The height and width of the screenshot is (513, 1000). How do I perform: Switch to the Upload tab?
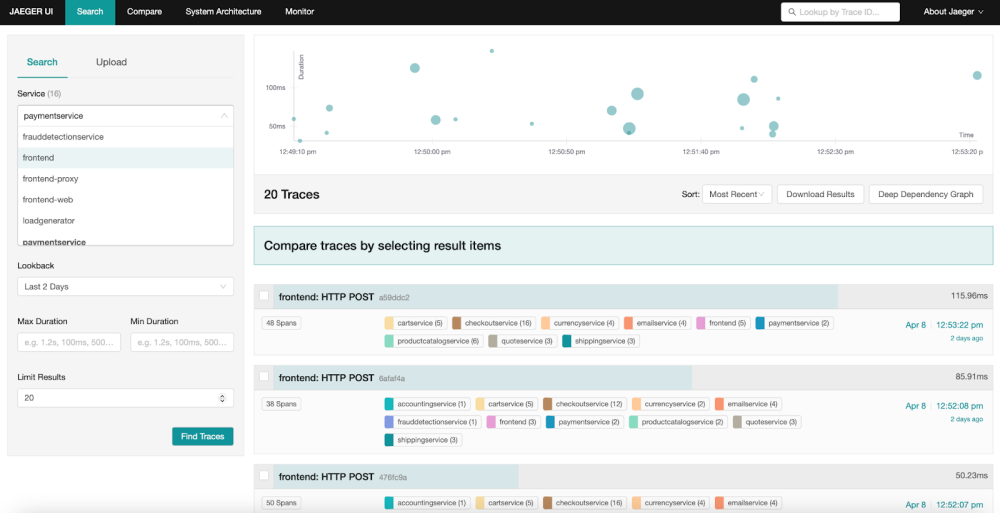(111, 62)
